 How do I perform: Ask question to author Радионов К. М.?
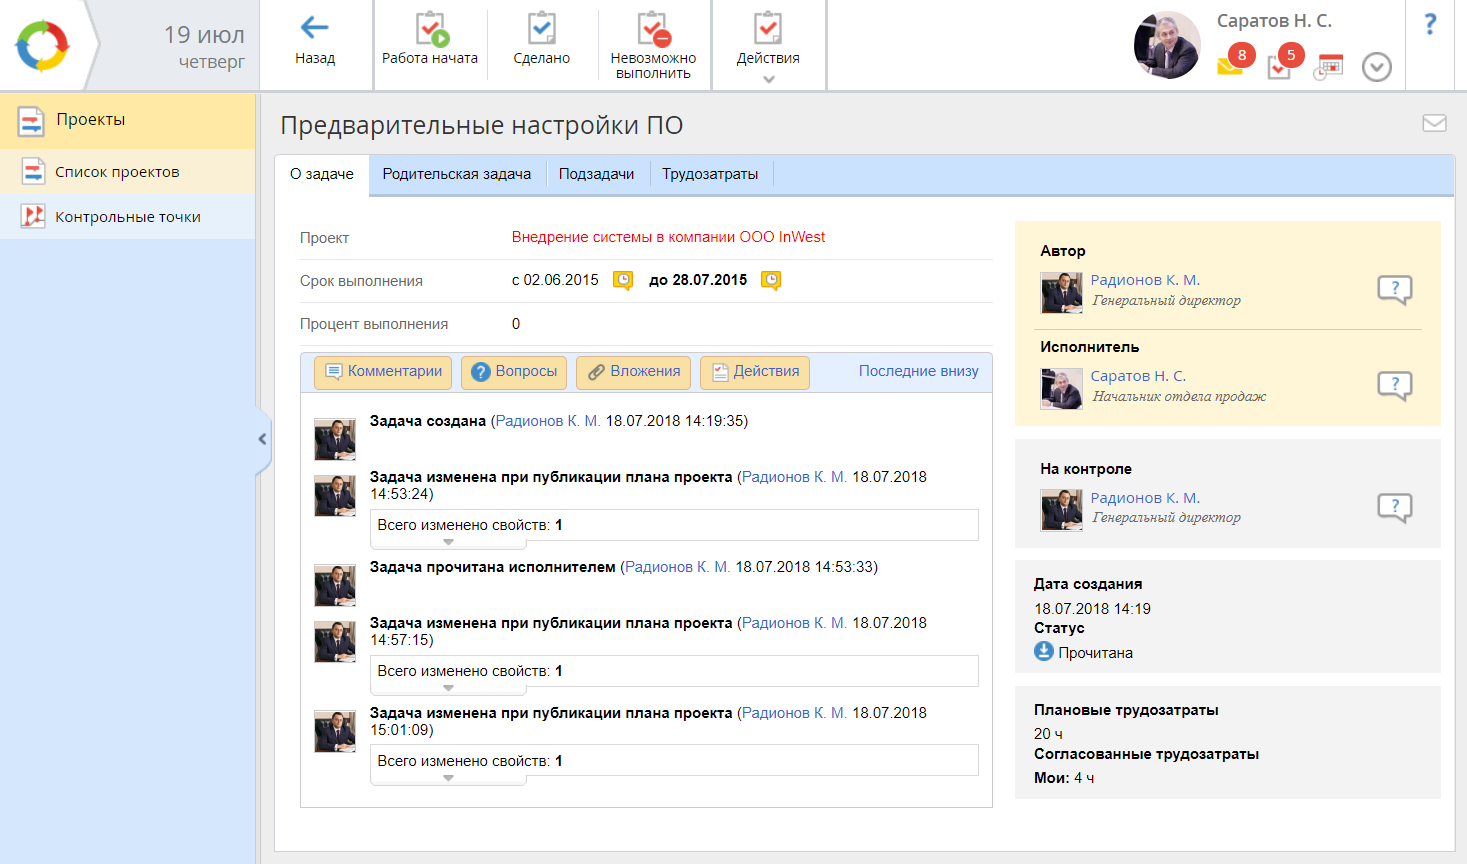coord(1394,290)
